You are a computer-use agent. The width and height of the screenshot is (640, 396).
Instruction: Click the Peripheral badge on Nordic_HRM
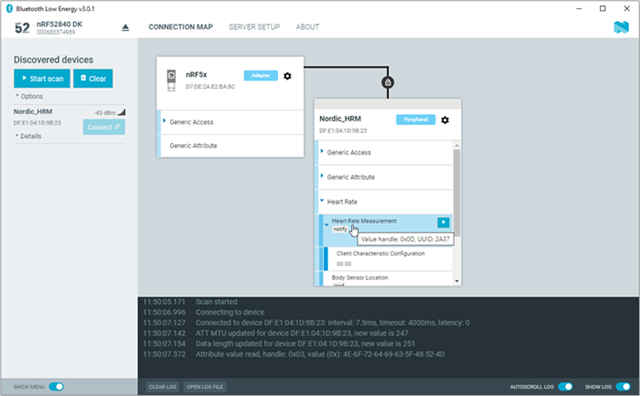click(x=416, y=120)
